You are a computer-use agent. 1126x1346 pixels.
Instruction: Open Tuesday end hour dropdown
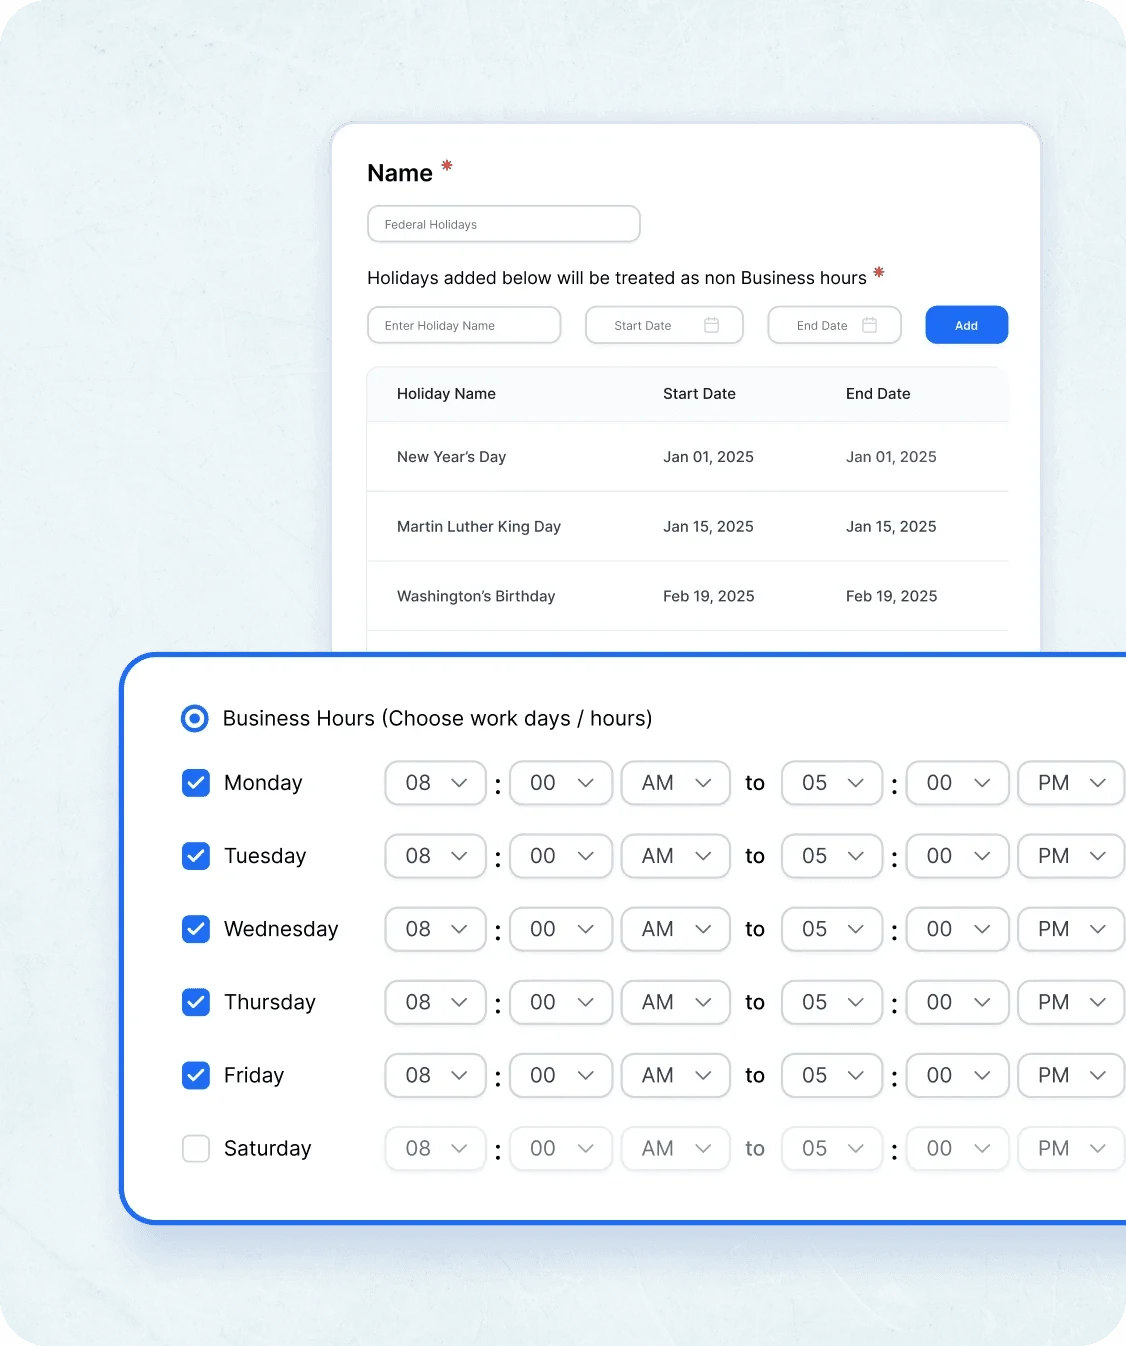(832, 856)
